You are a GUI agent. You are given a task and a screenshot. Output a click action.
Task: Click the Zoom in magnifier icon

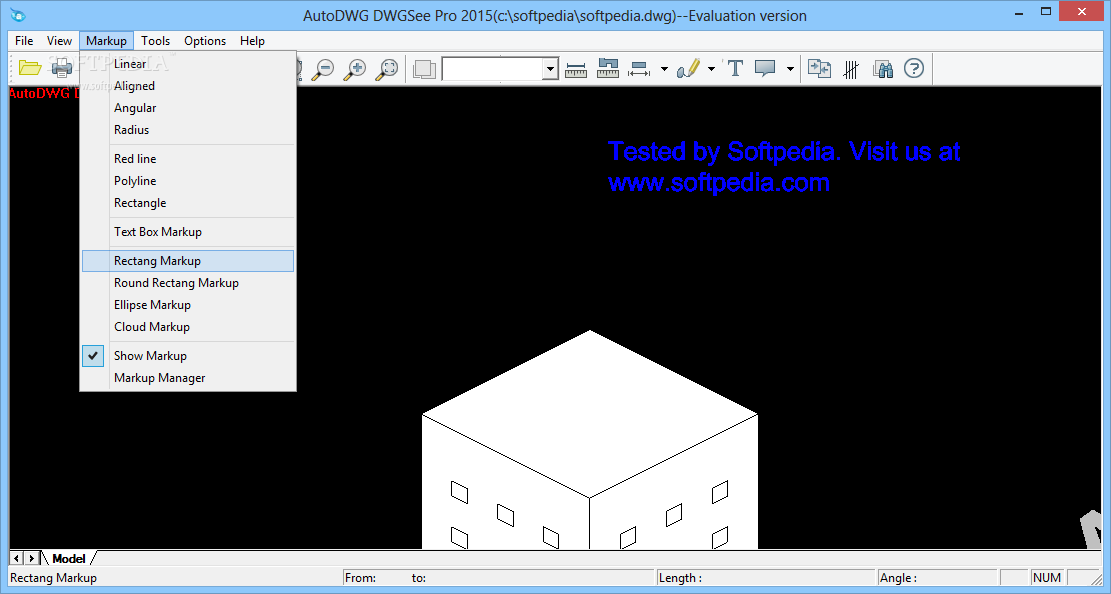(355, 69)
